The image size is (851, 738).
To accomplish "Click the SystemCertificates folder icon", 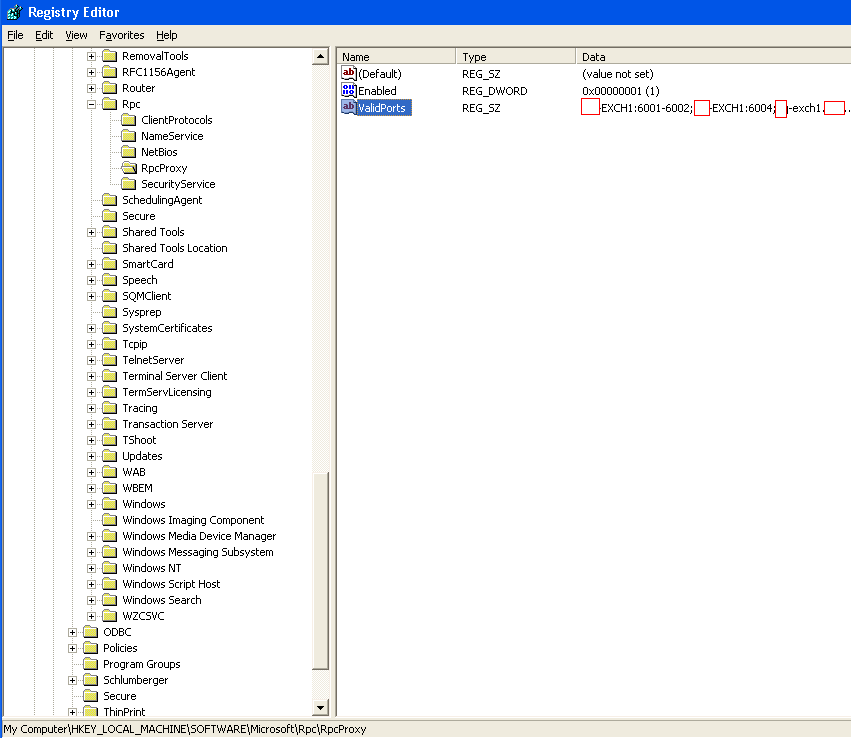I will point(110,328).
